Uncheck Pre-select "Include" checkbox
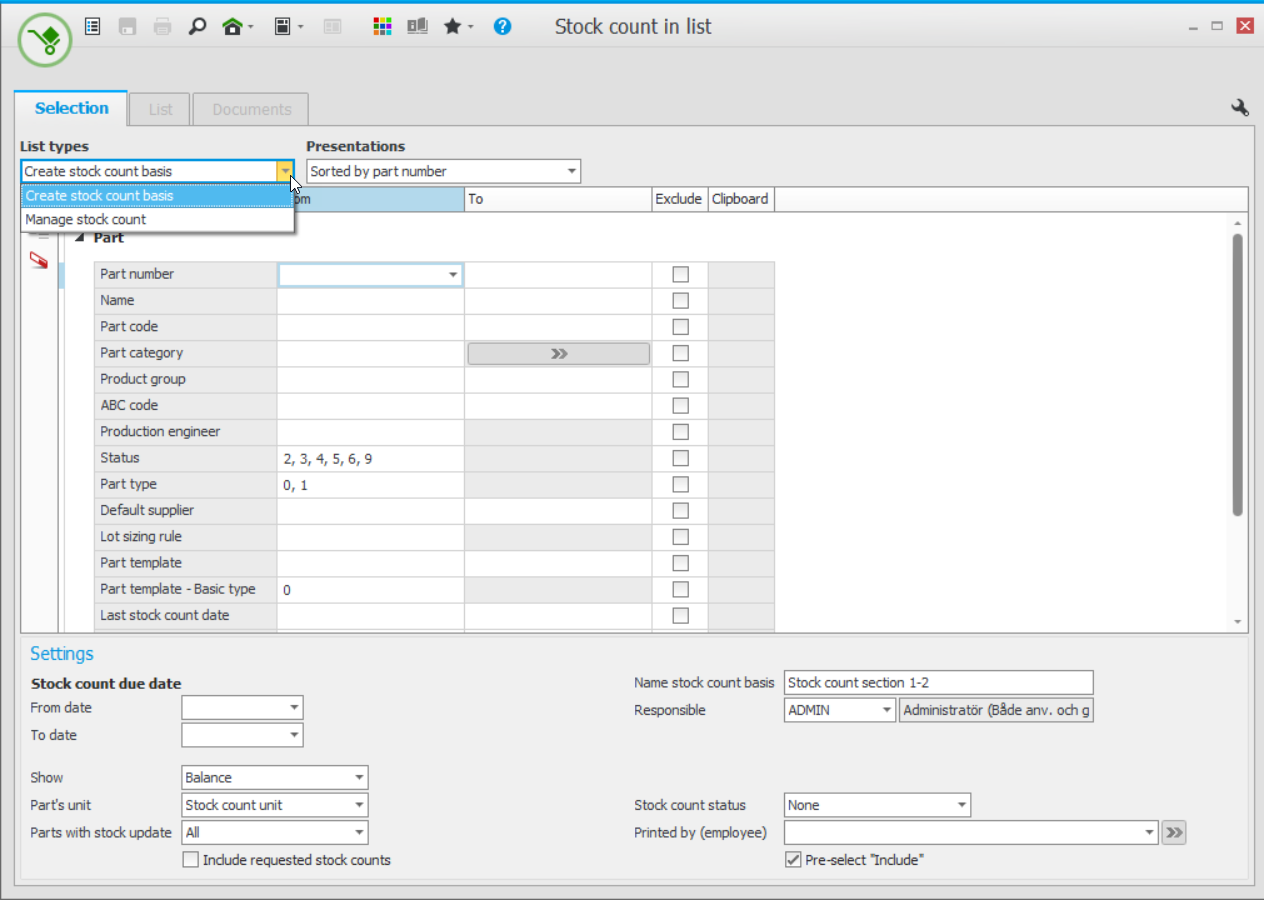1264x900 pixels. (x=793, y=860)
